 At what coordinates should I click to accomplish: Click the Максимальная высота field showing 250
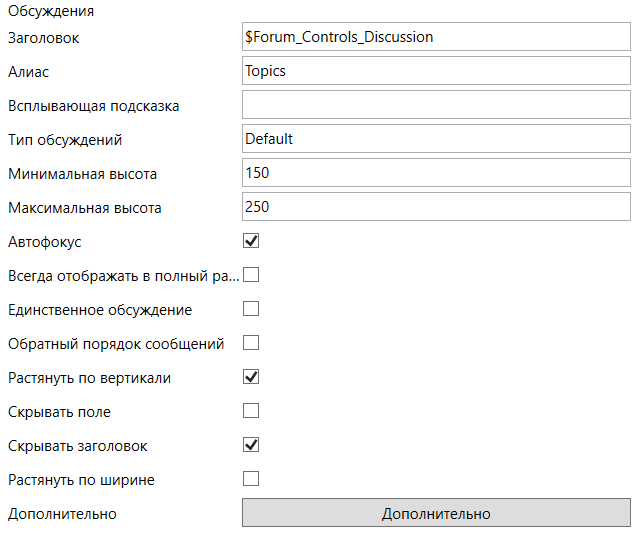click(436, 207)
